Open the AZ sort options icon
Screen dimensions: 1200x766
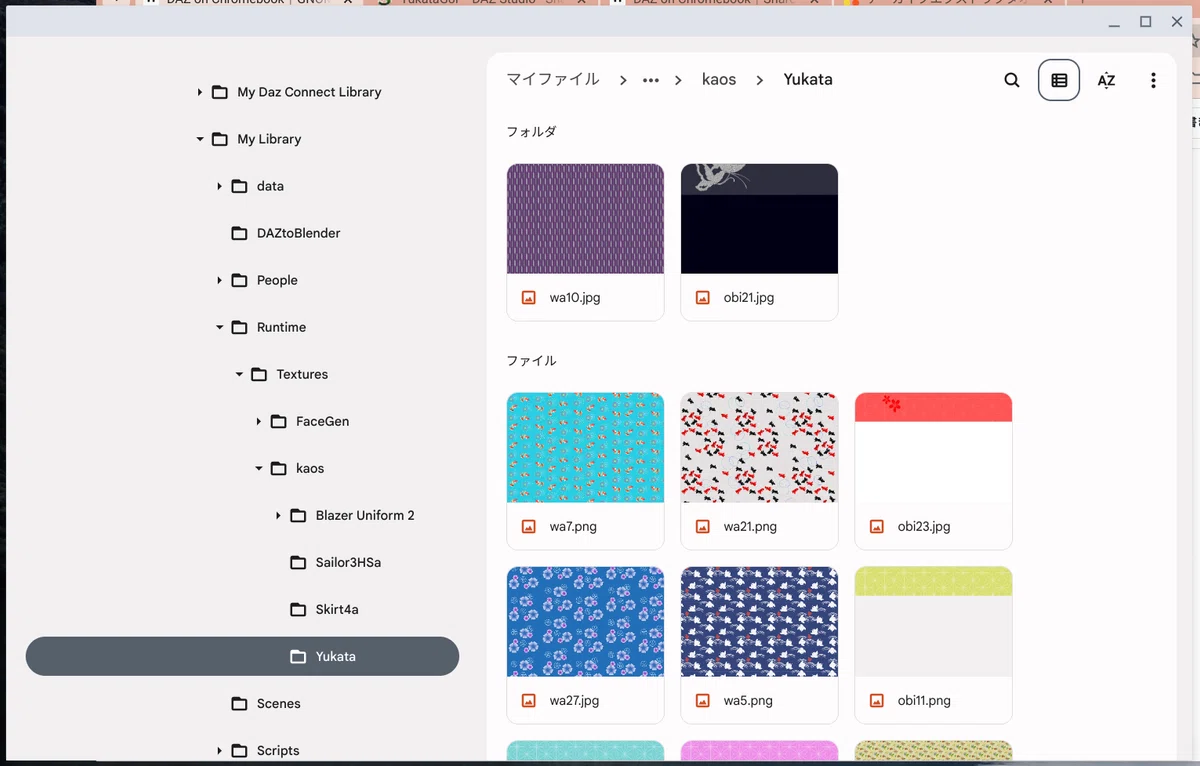(x=1106, y=80)
